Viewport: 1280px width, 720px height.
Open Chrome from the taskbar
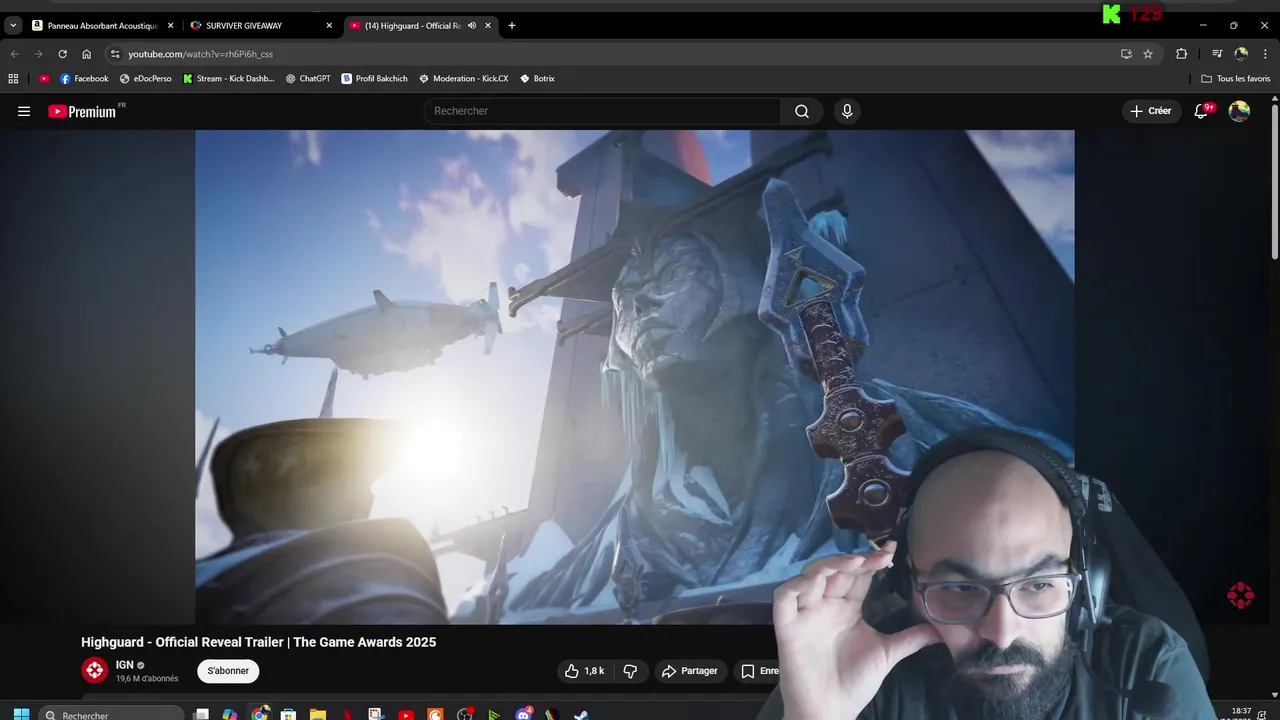260,714
